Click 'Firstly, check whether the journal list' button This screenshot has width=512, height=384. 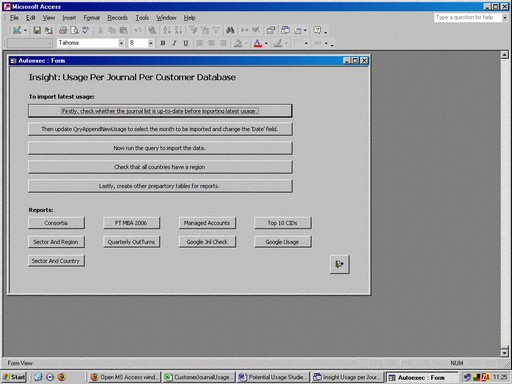[x=160, y=111]
